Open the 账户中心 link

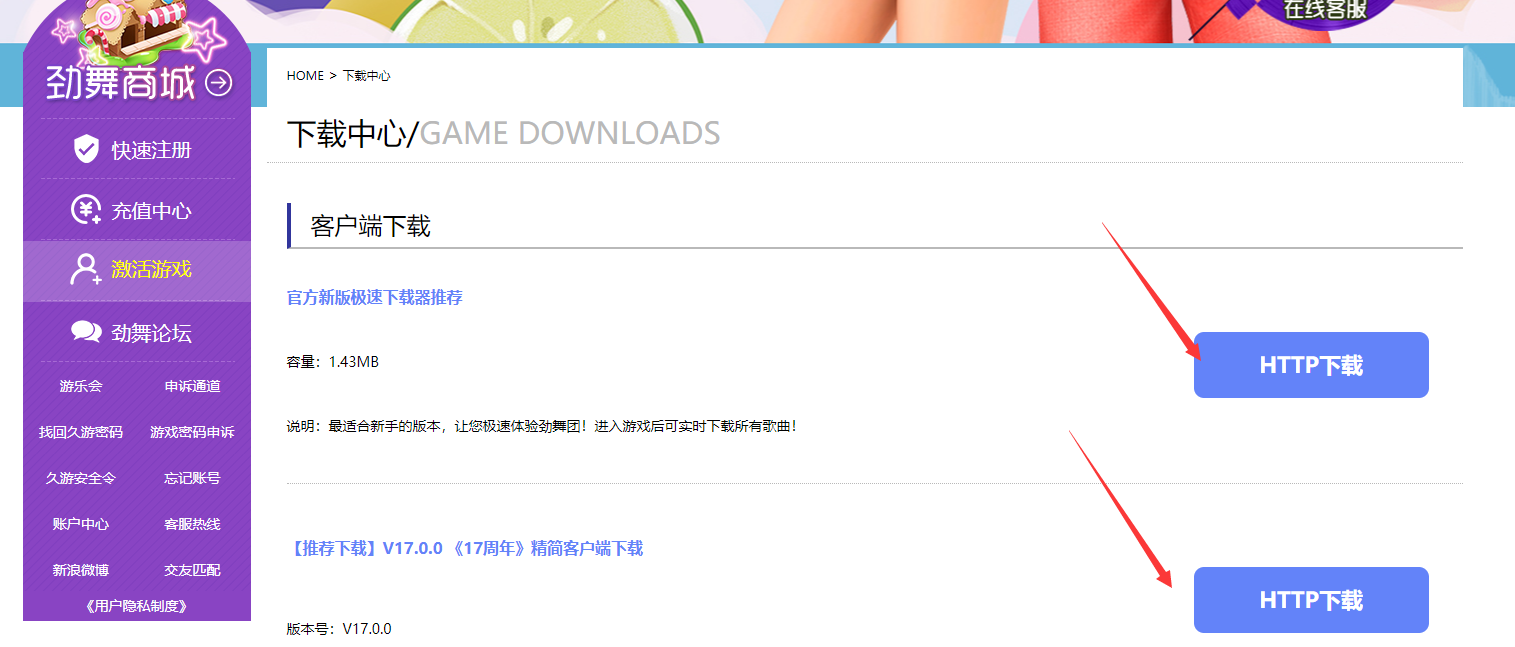click(x=81, y=524)
